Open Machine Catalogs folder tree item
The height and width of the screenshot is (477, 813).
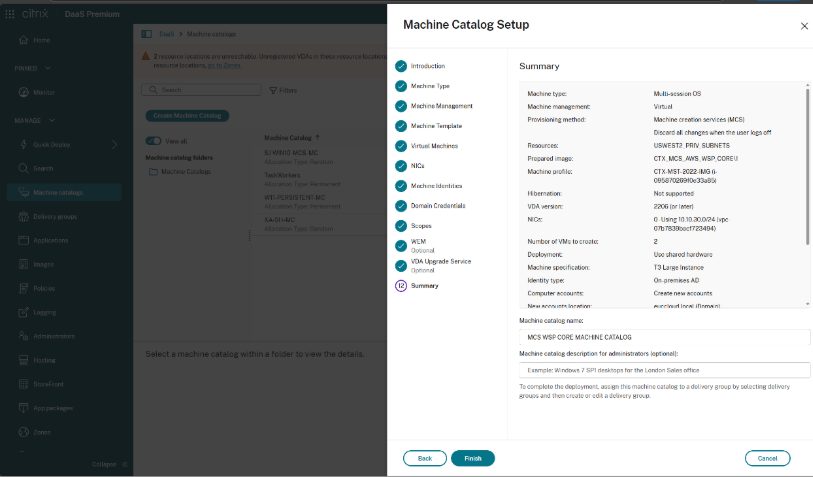tap(186, 172)
